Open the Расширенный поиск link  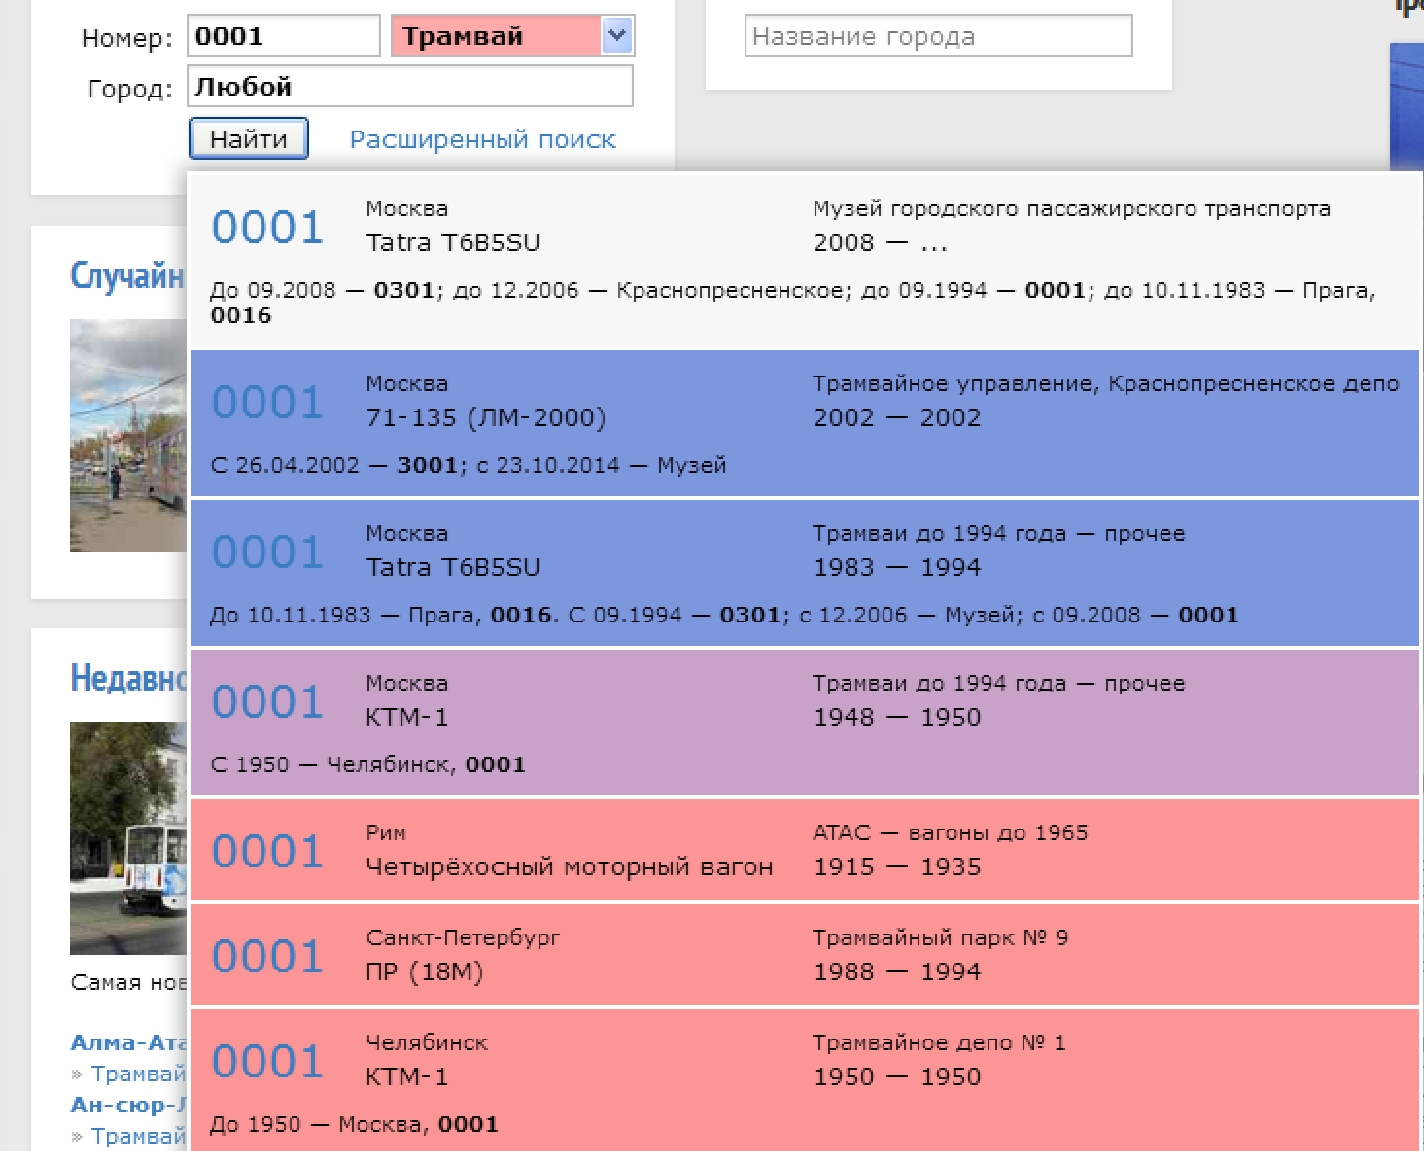click(482, 140)
